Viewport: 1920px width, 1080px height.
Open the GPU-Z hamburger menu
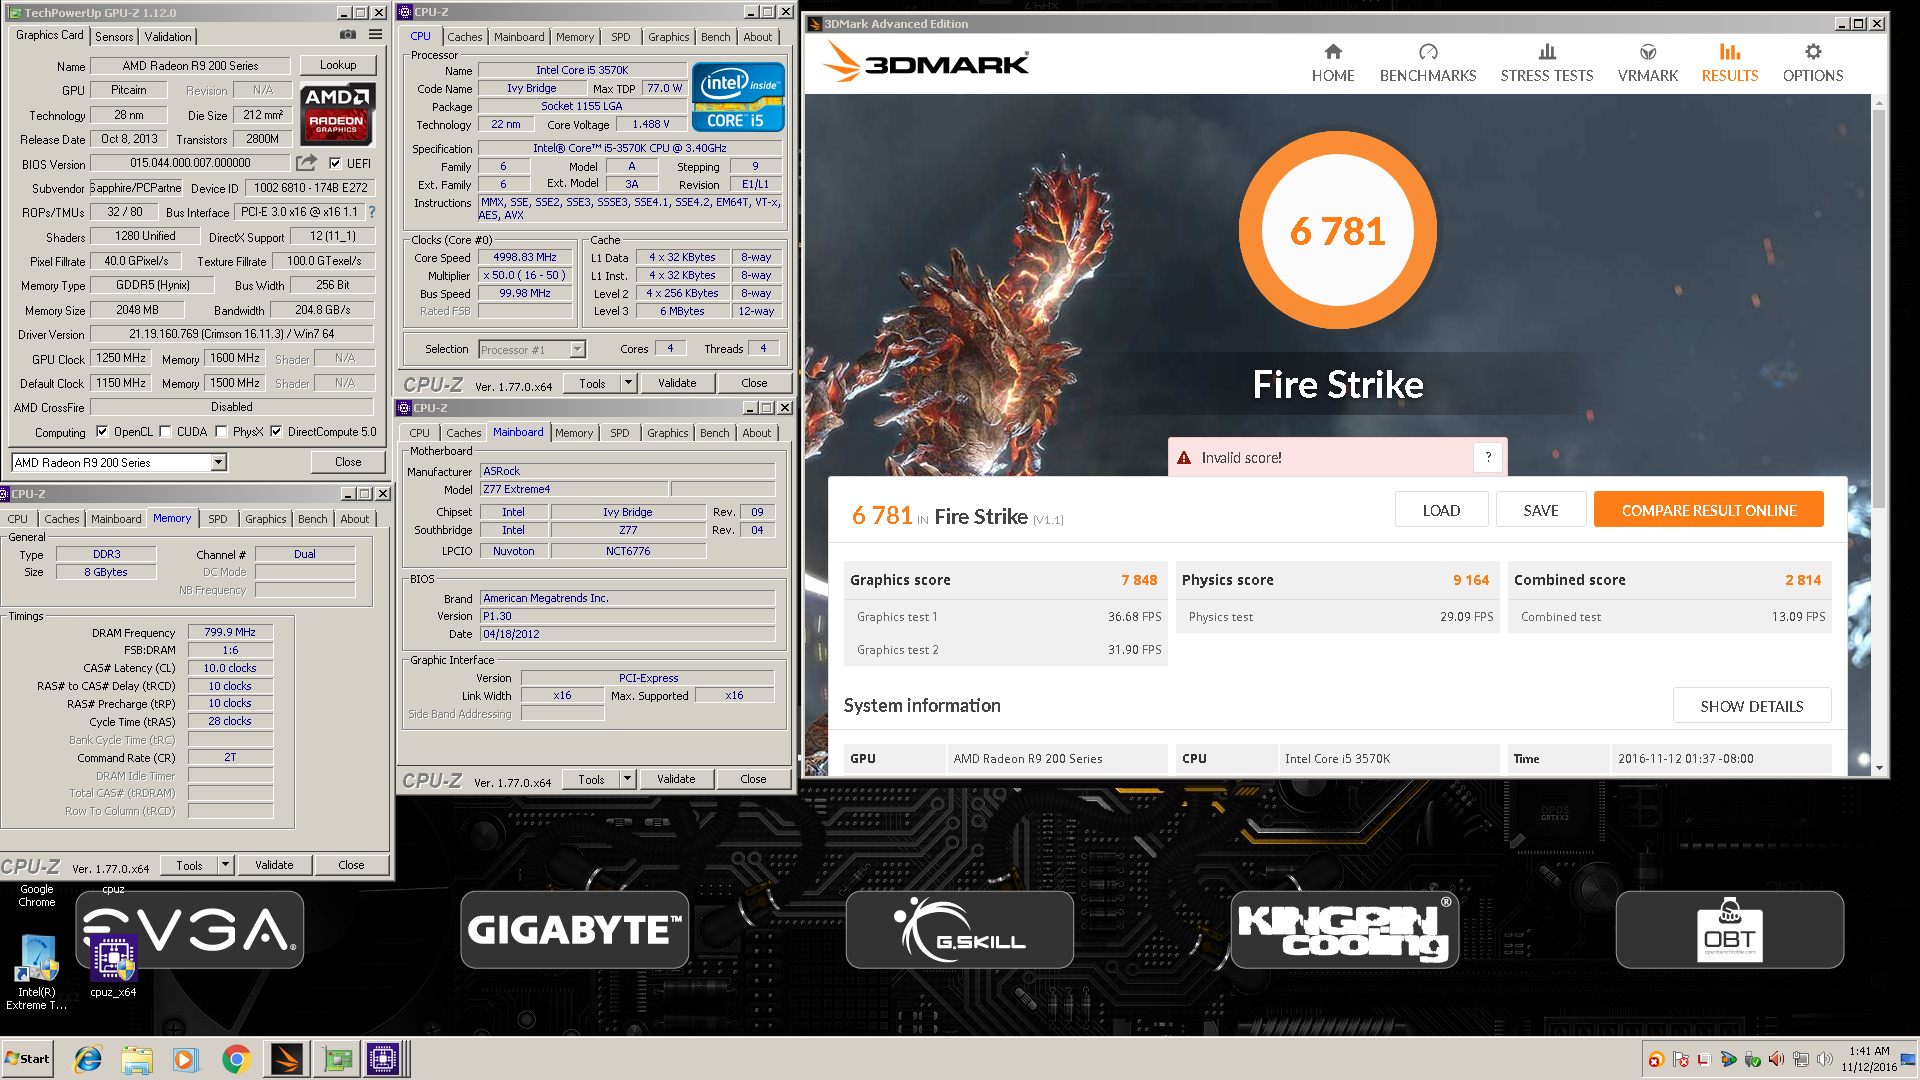376,35
